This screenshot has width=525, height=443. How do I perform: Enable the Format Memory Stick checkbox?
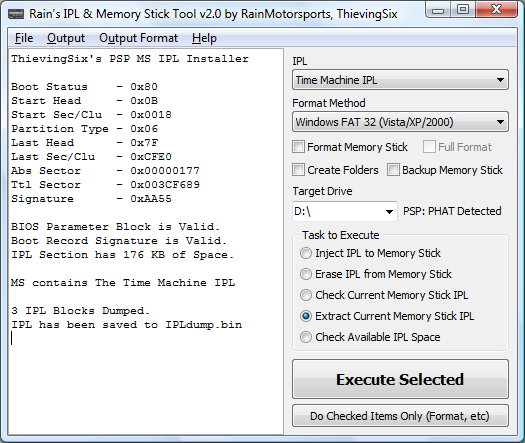pos(298,147)
